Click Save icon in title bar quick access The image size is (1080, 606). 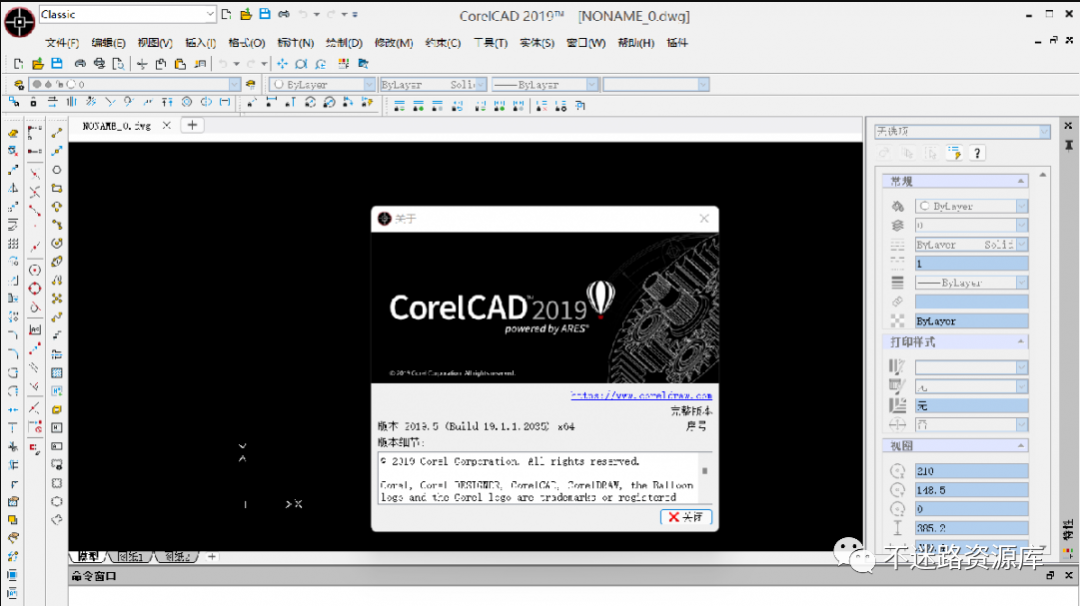pos(264,14)
